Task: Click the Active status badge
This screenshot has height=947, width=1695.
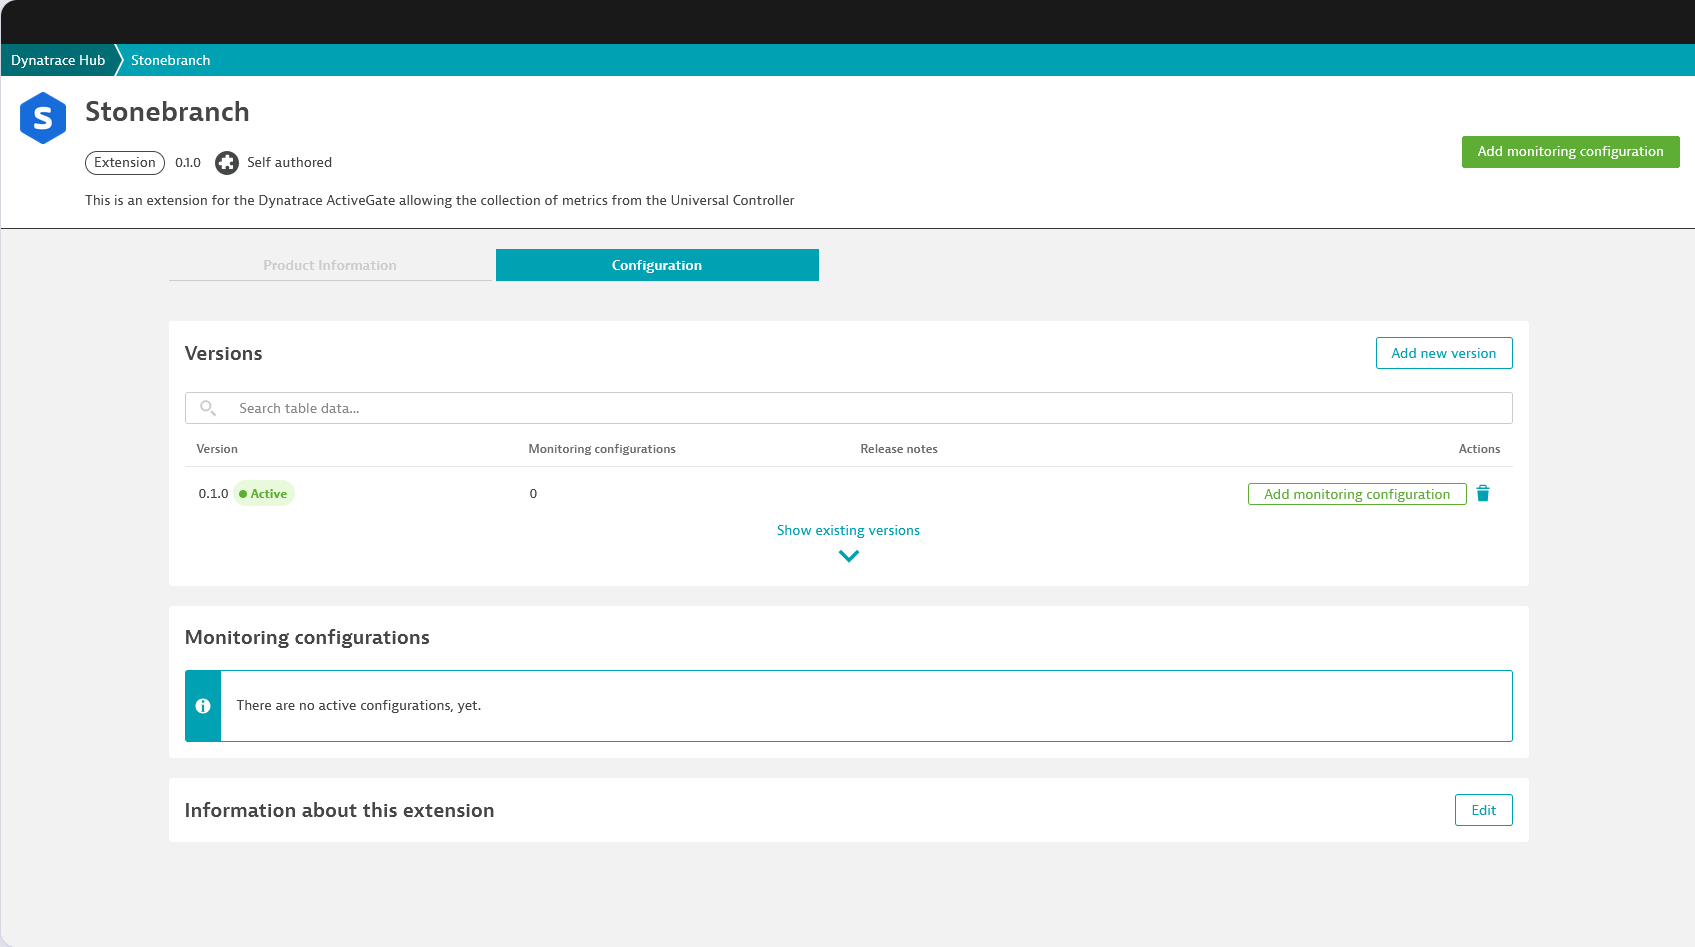Action: coord(264,494)
